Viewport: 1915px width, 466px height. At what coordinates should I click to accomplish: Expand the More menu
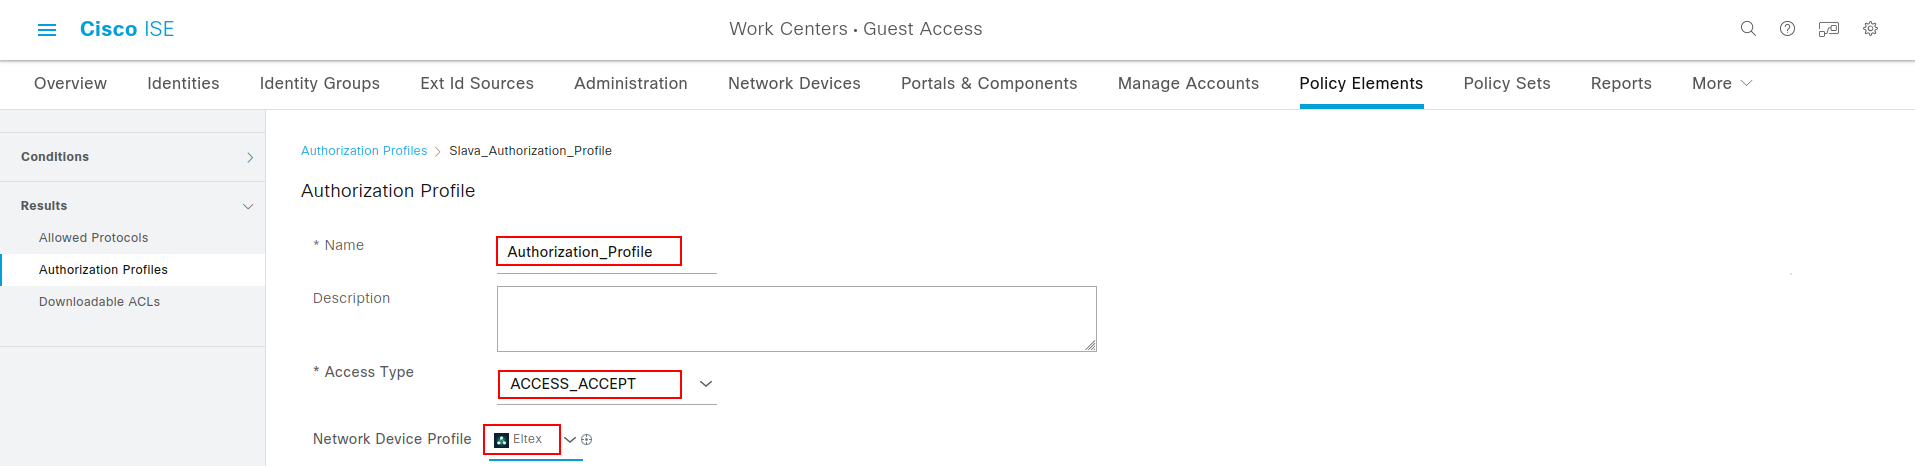pos(1721,84)
